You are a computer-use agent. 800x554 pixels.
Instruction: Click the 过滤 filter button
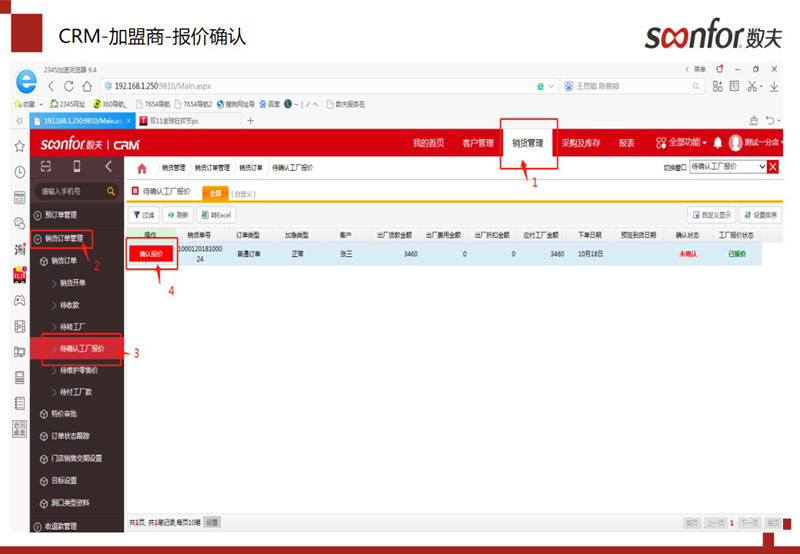click(x=144, y=215)
